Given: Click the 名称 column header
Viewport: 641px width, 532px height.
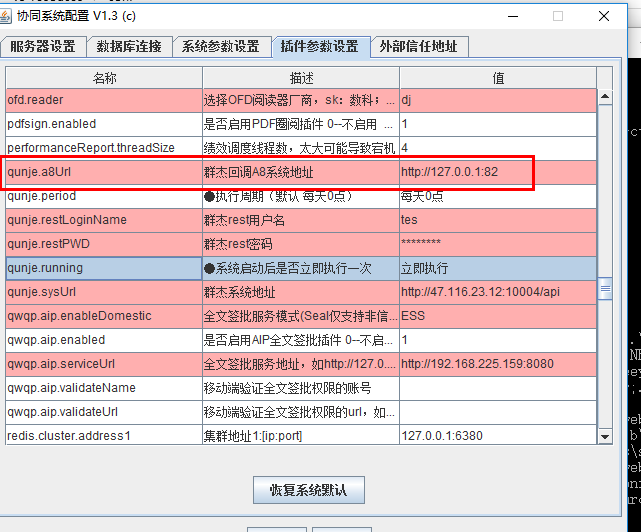Looking at the screenshot, I should coord(104,78).
